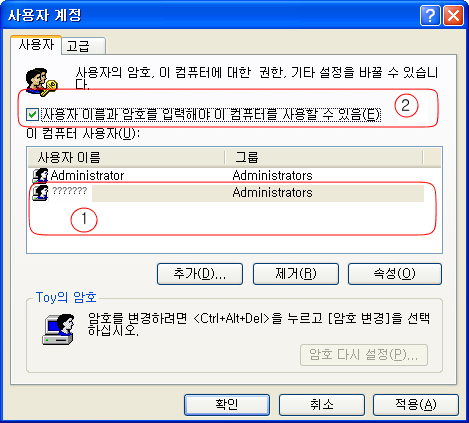Close the 사용자 계정 dialog
This screenshot has width=469, height=423.
coord(453,15)
